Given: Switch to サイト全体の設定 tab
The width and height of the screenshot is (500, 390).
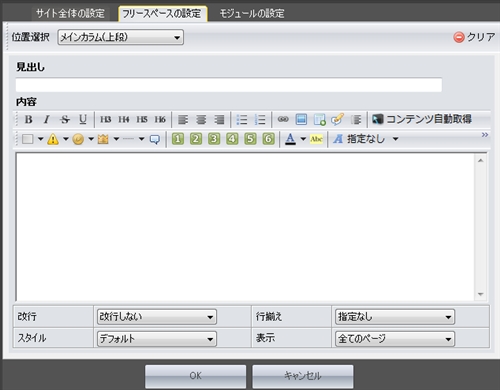Looking at the screenshot, I should coord(70,13).
